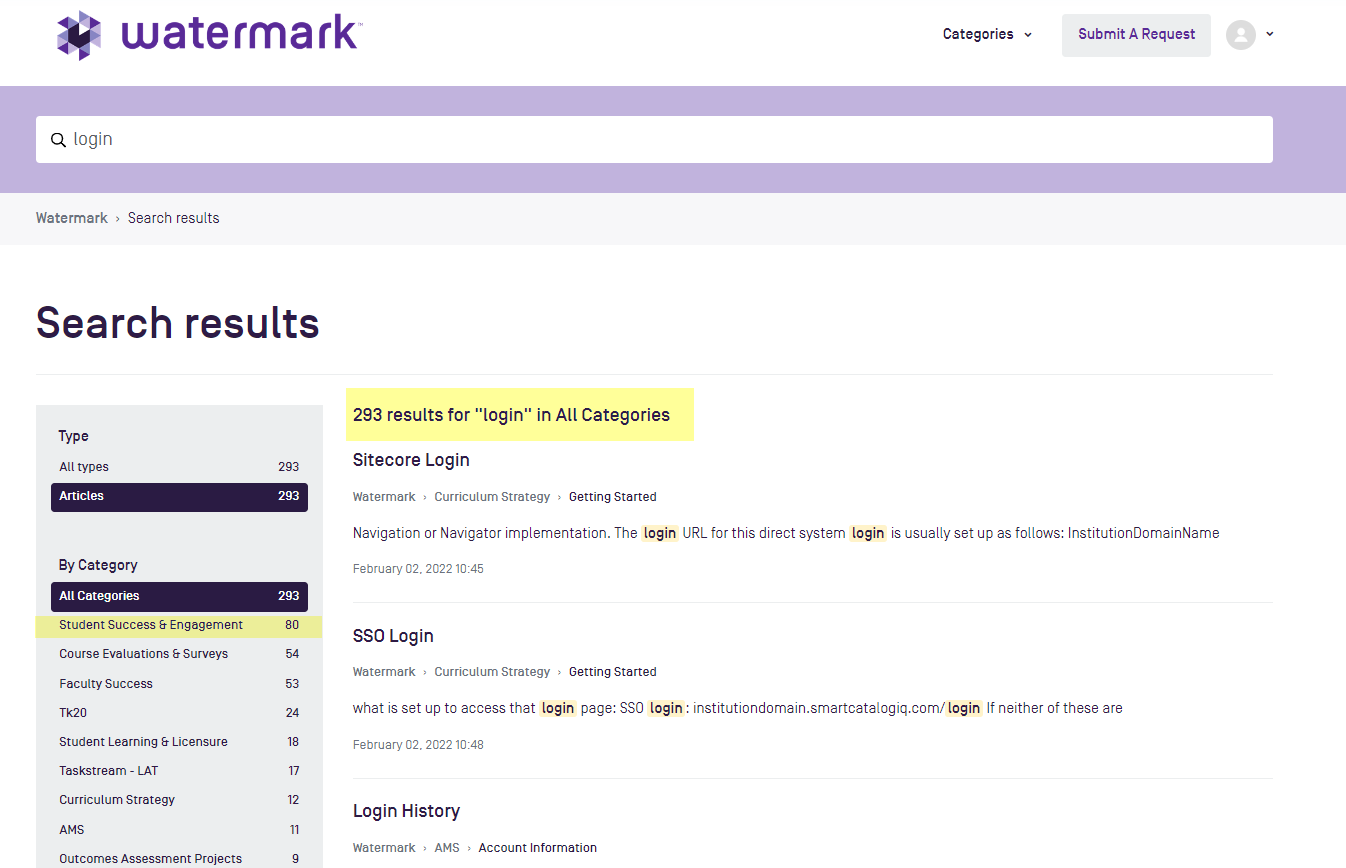Open the Login History article
Viewport: 1346px width, 868px height.
click(406, 811)
